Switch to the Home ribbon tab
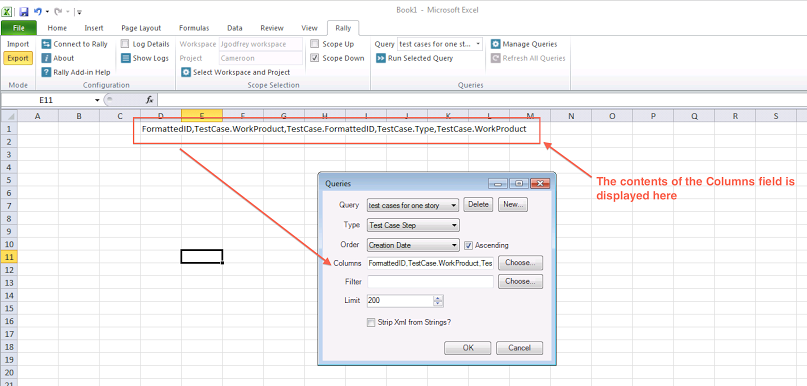 (x=57, y=28)
